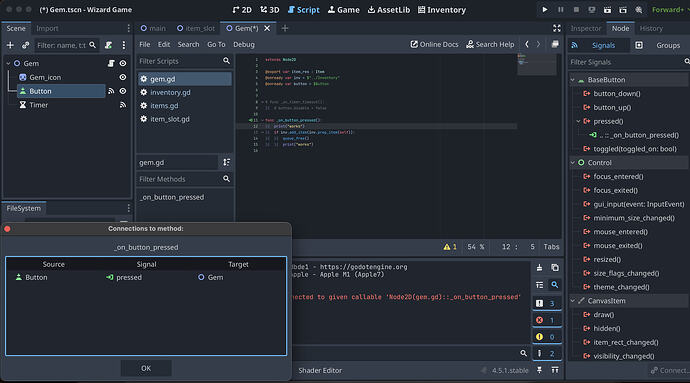Instantiate child scene link icon
The height and width of the screenshot is (383, 690).
coord(26,45)
